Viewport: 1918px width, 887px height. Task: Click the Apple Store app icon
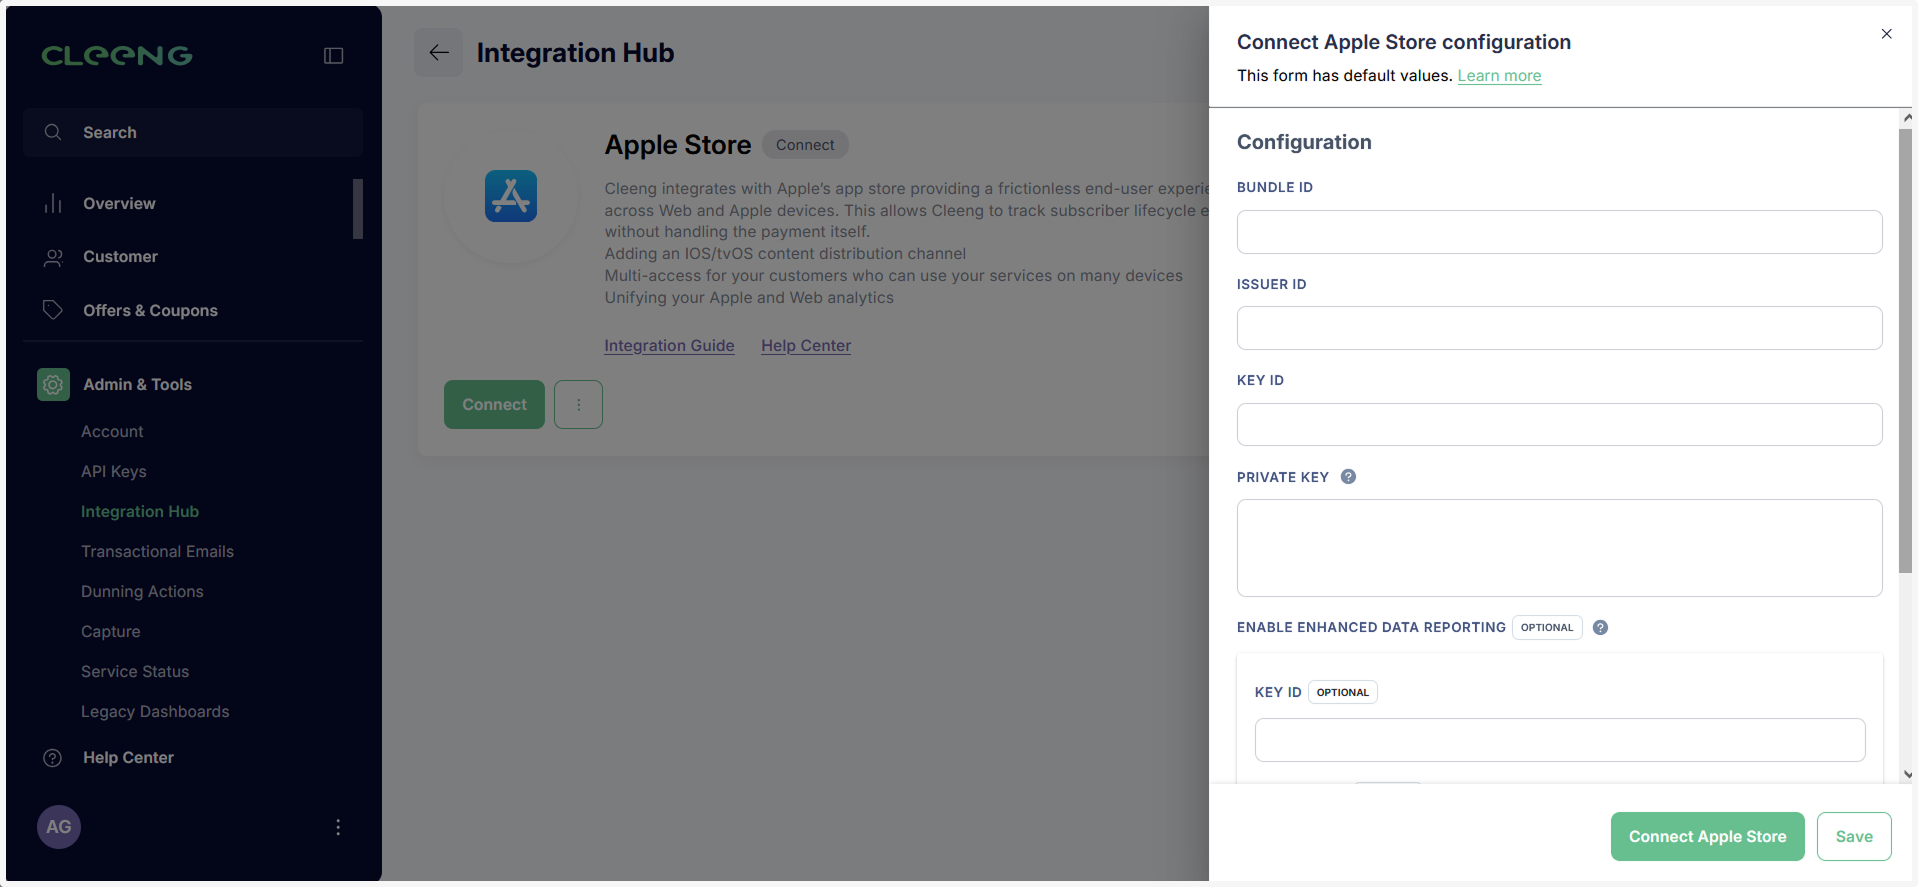point(511,196)
